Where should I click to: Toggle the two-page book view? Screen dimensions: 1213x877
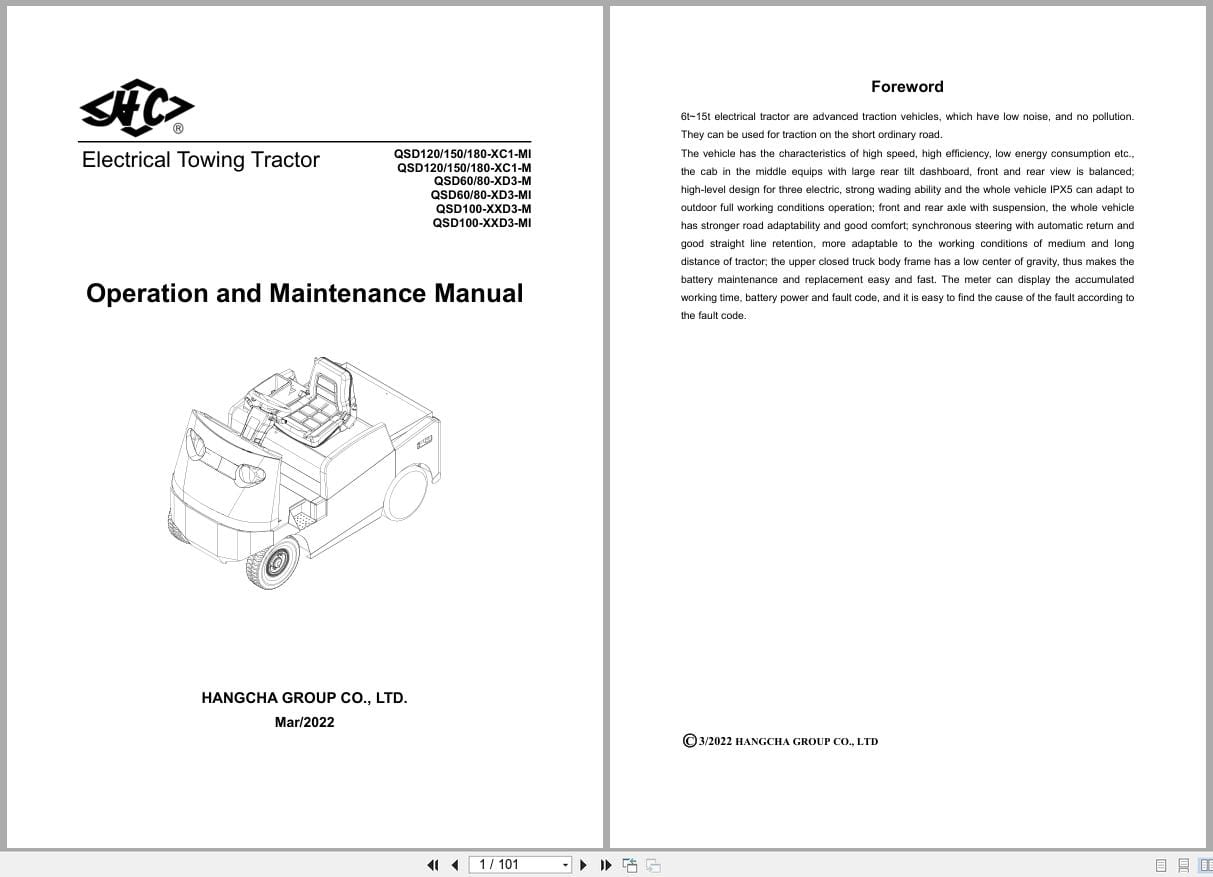(1207, 864)
